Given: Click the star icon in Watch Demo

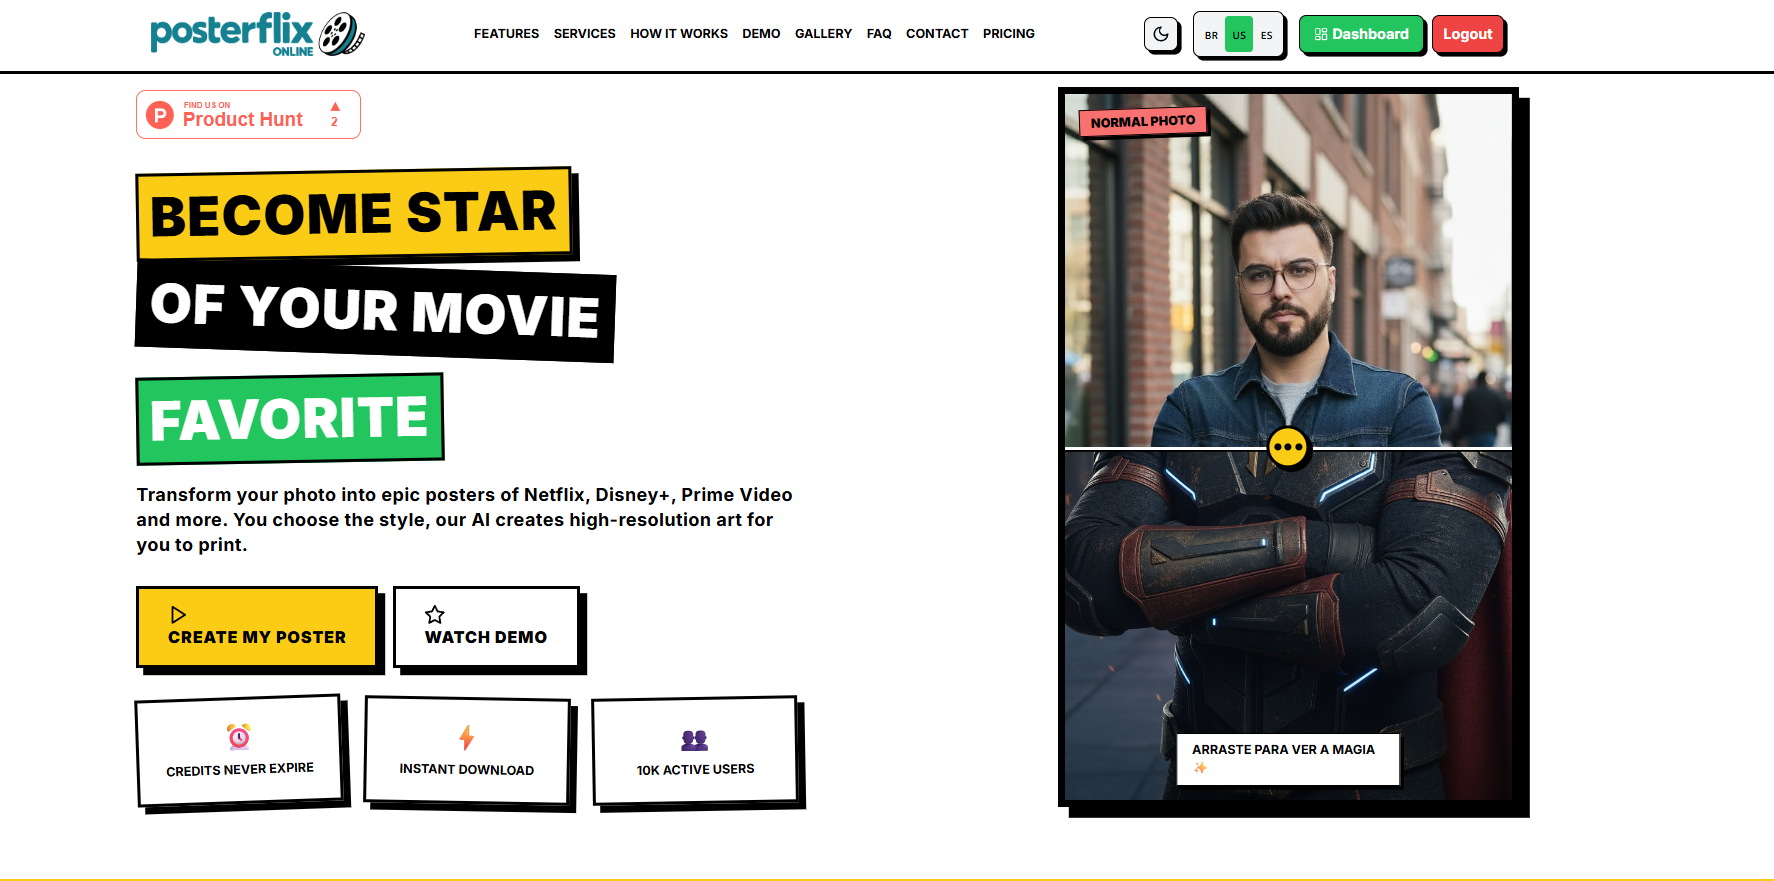Looking at the screenshot, I should point(435,615).
